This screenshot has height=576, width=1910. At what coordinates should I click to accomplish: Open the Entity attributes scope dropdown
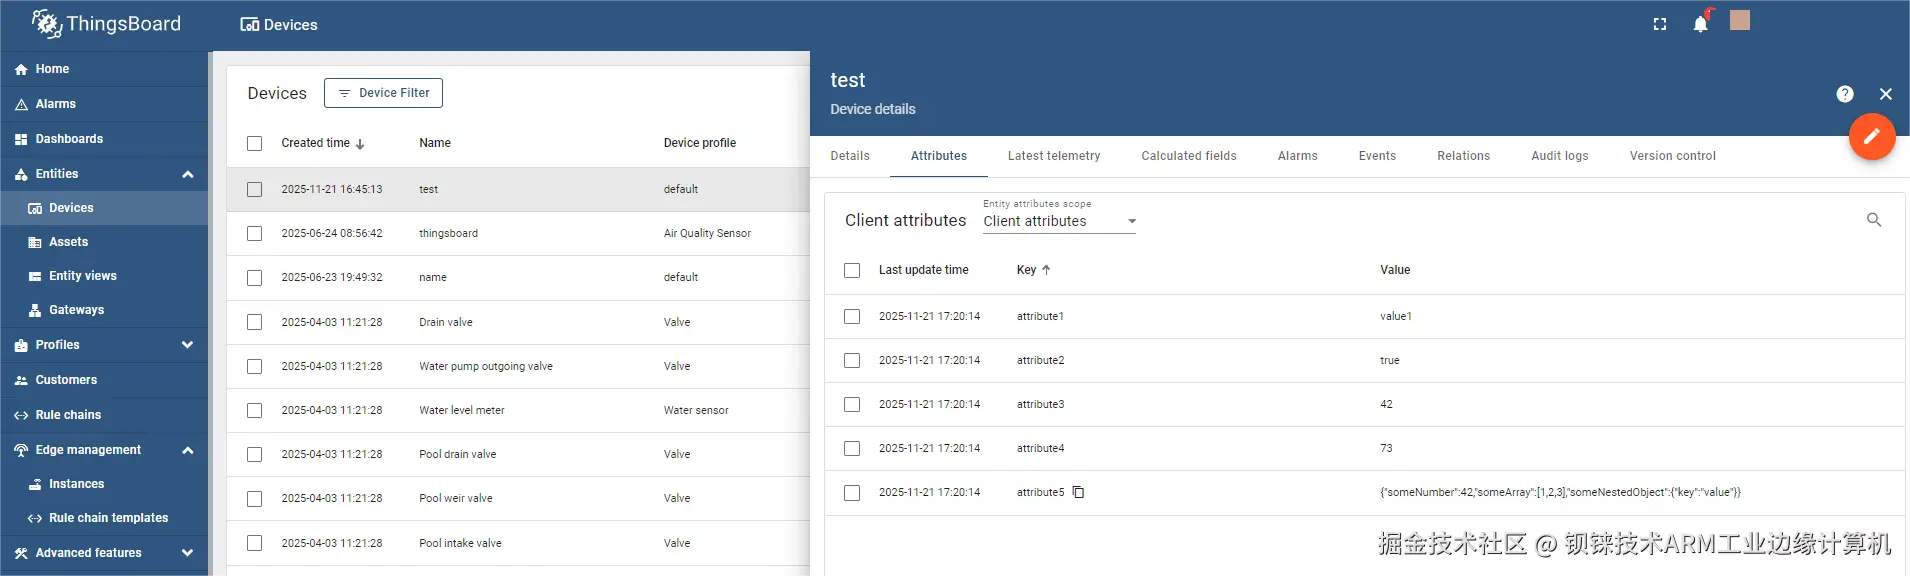[x=1059, y=221]
